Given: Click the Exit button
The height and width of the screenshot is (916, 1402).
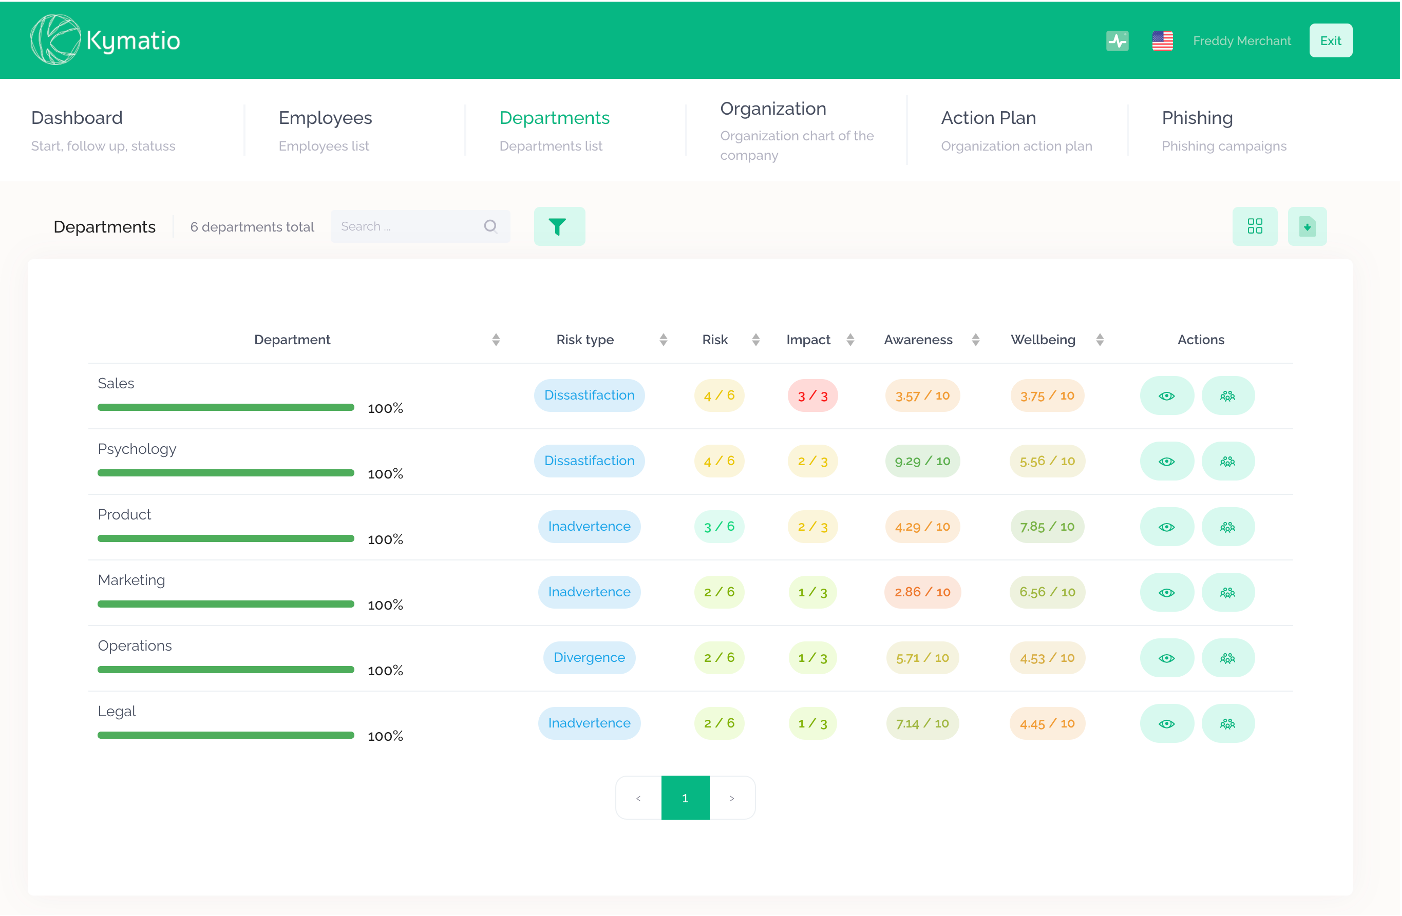Looking at the screenshot, I should pos(1331,40).
